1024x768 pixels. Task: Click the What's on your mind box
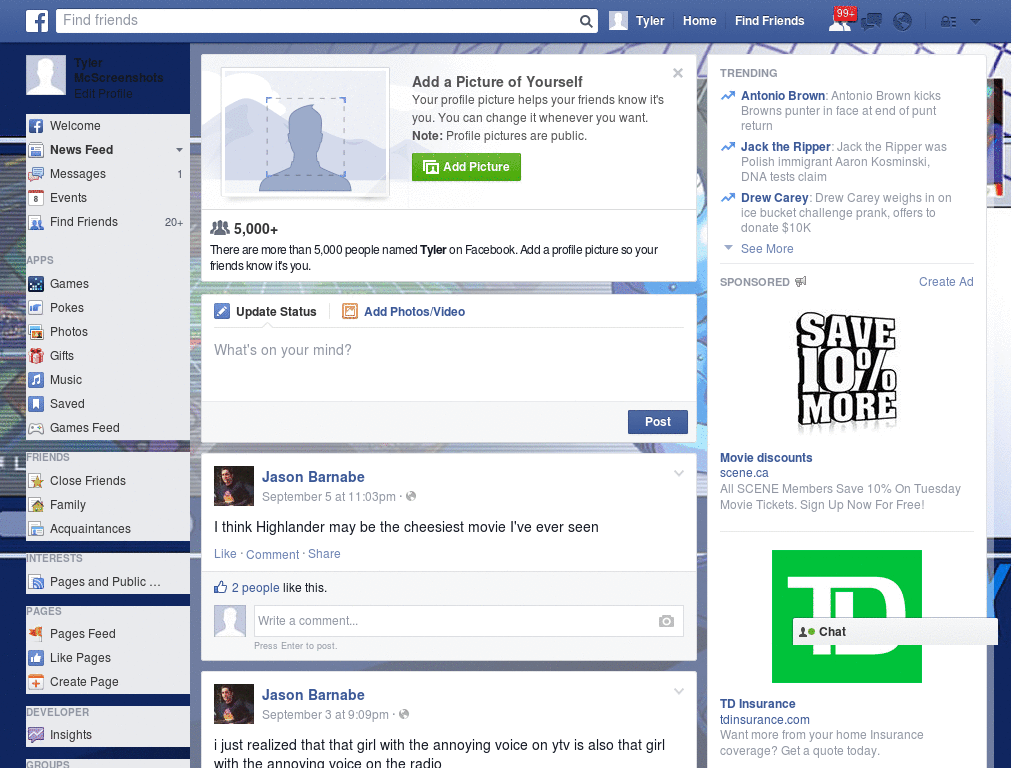coord(449,364)
